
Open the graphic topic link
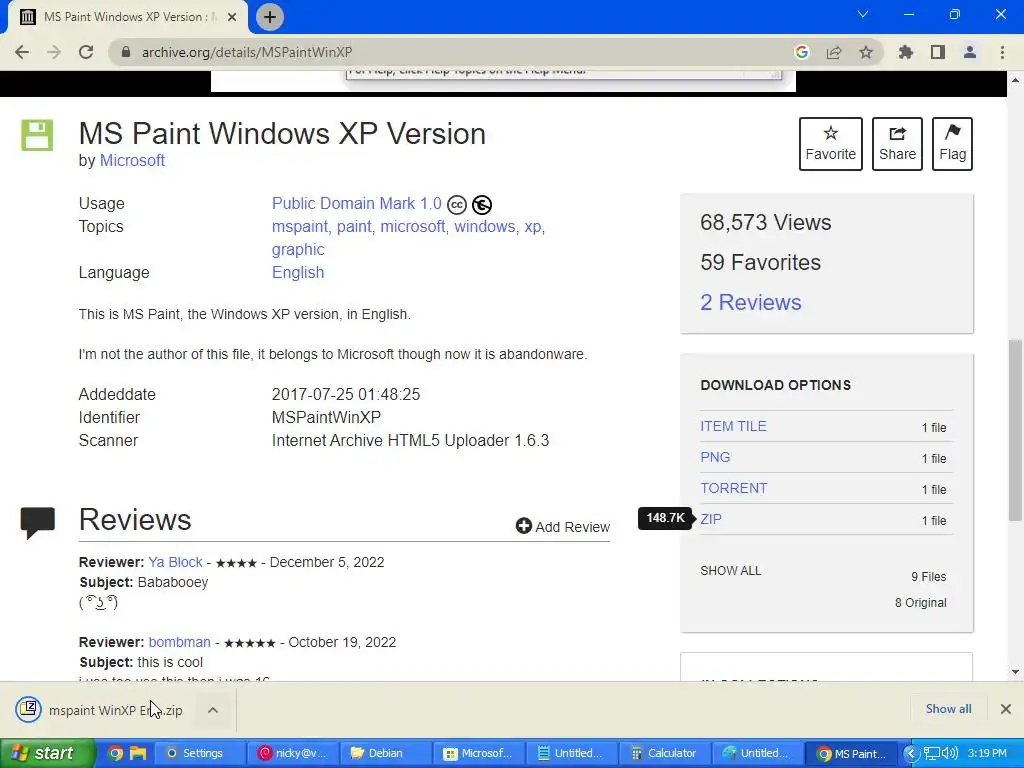coord(298,250)
